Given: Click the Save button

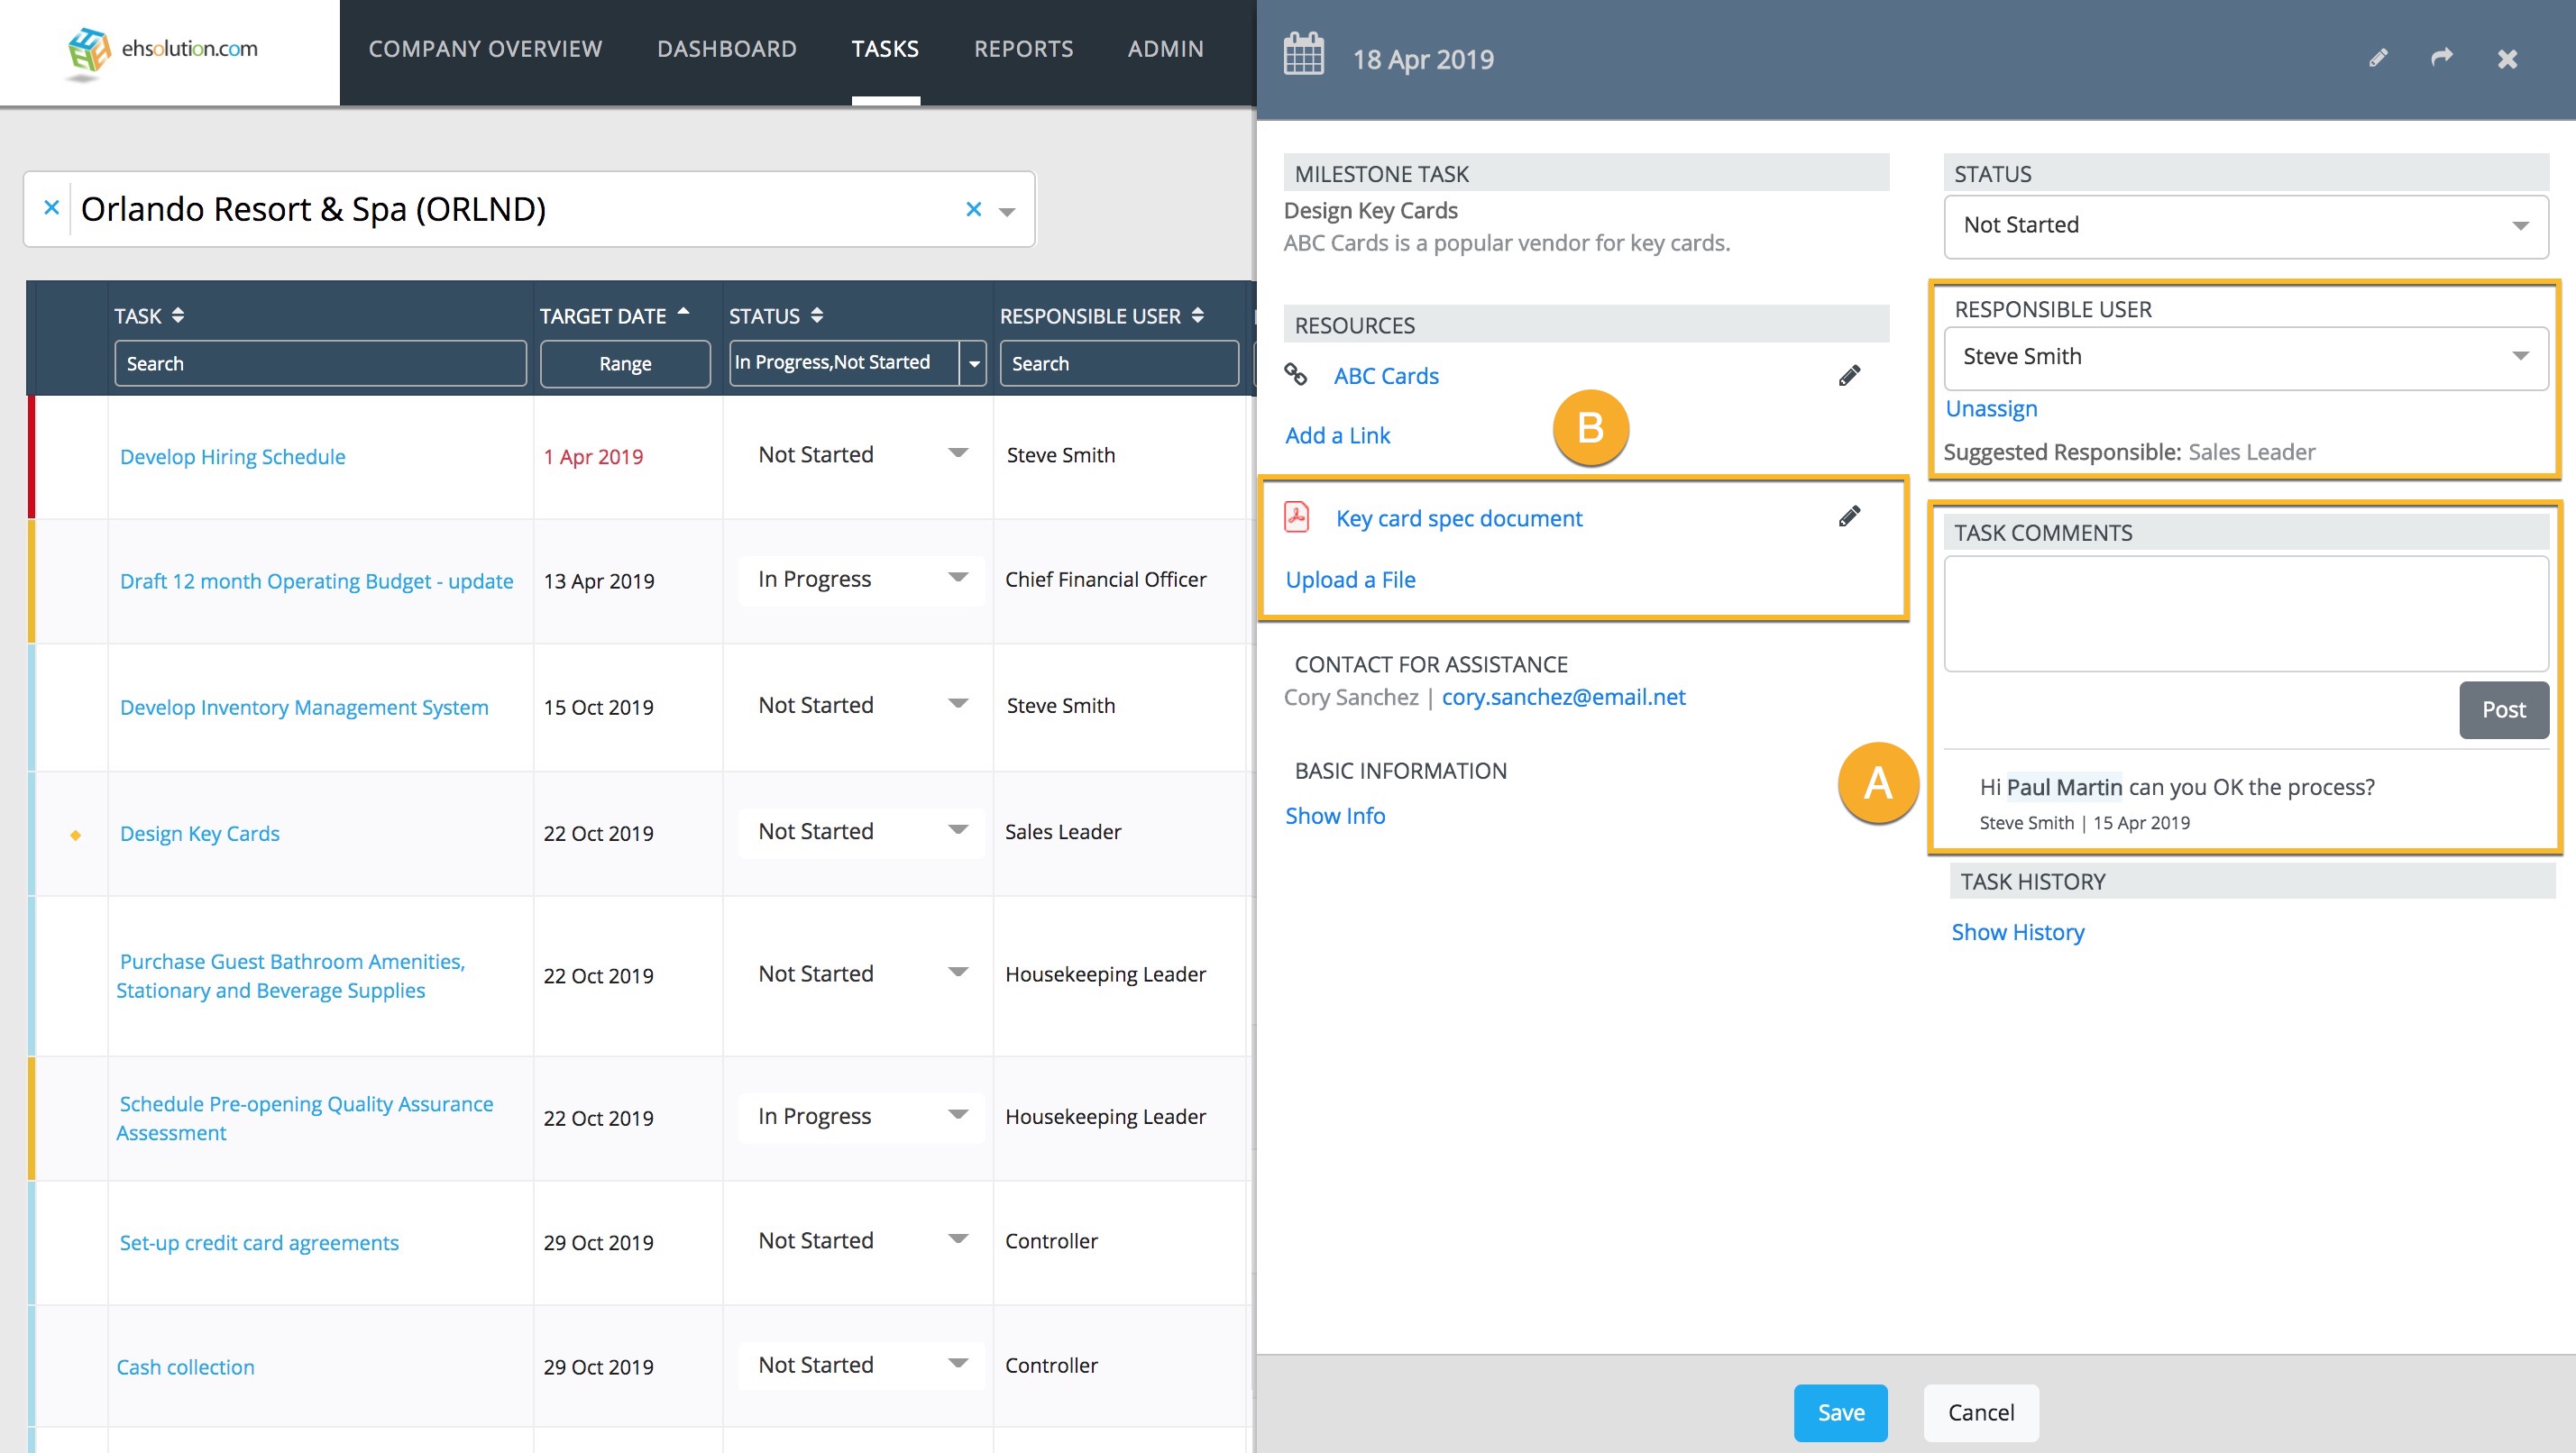Looking at the screenshot, I should point(1840,1412).
